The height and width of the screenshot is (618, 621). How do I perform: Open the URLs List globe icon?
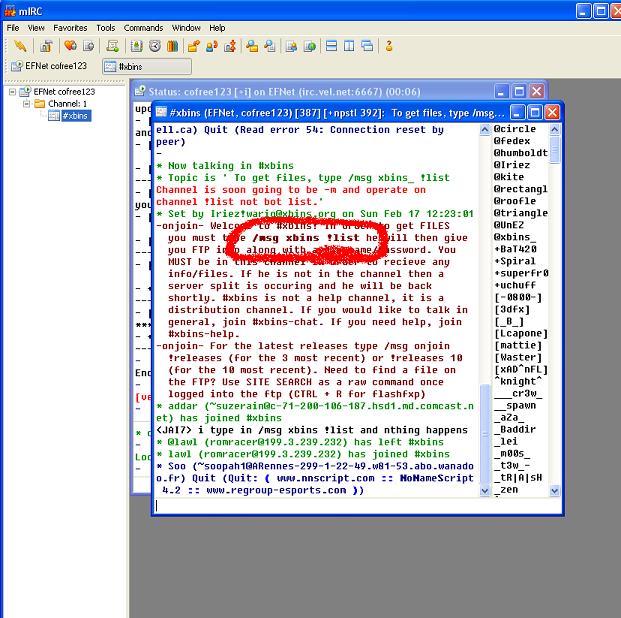point(310,46)
